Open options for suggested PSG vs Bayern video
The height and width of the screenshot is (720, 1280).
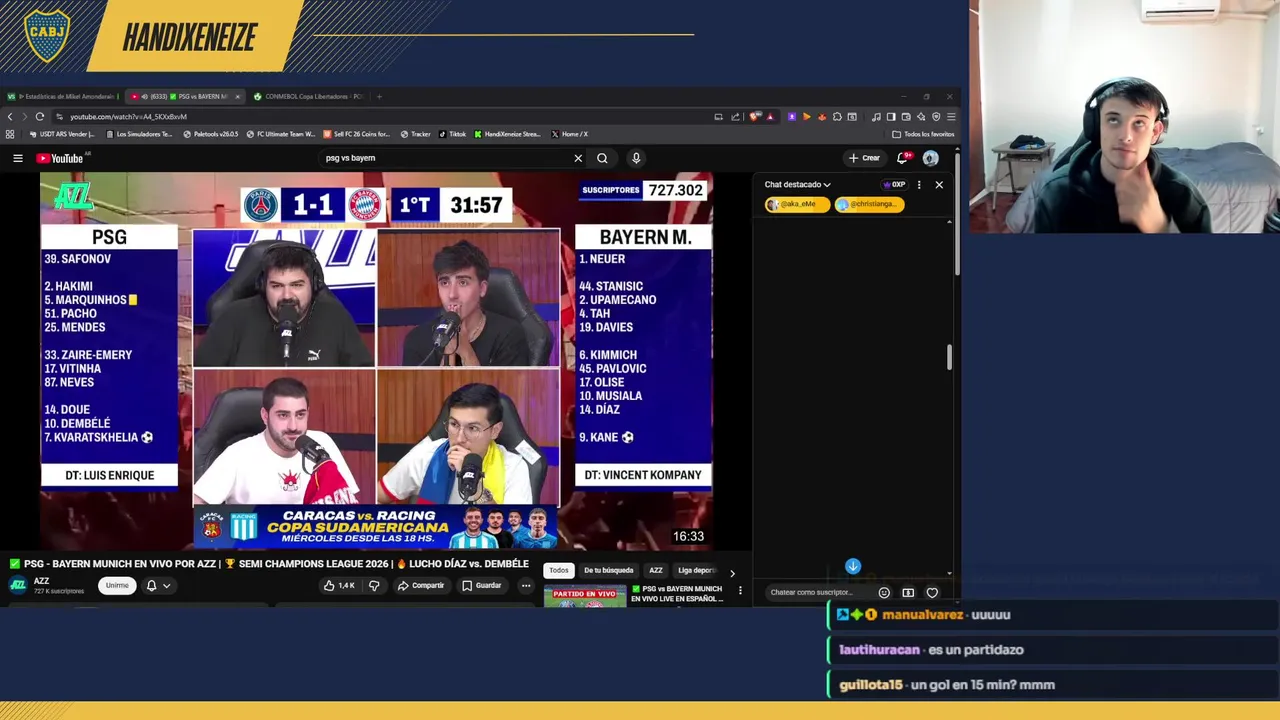pyautogui.click(x=740, y=591)
